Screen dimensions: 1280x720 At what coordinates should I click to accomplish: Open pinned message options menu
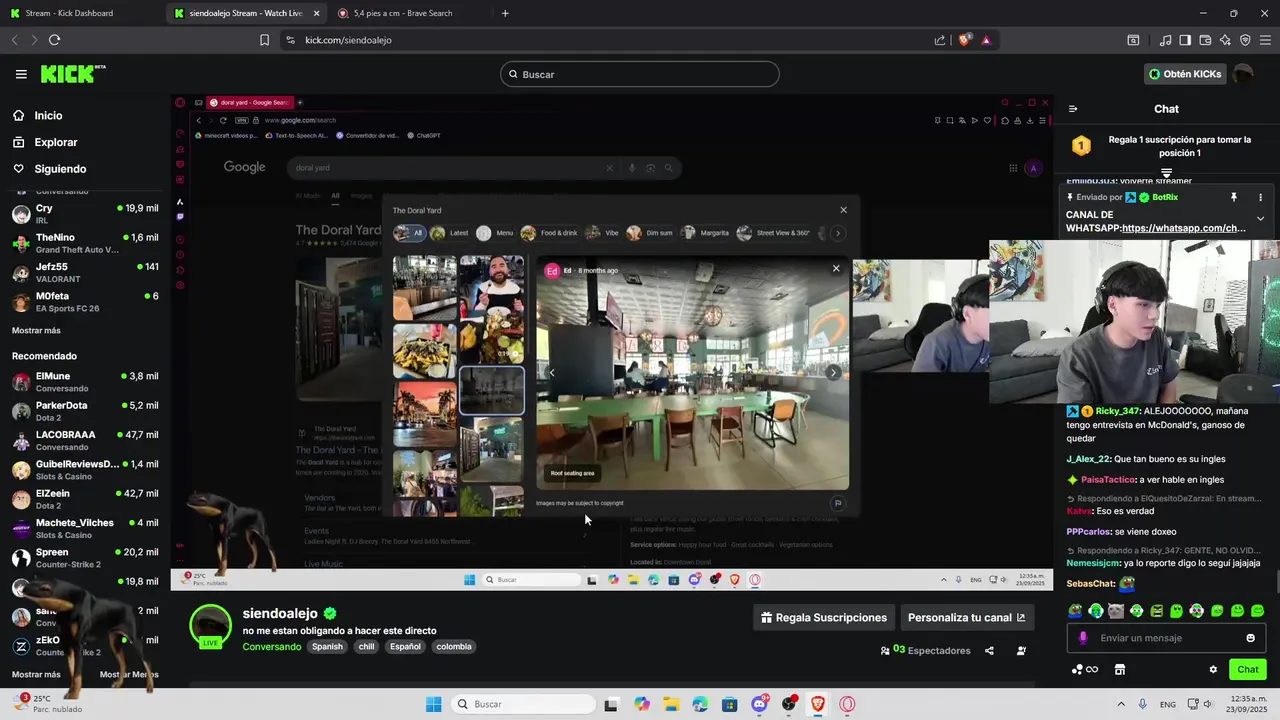pos(1260,197)
